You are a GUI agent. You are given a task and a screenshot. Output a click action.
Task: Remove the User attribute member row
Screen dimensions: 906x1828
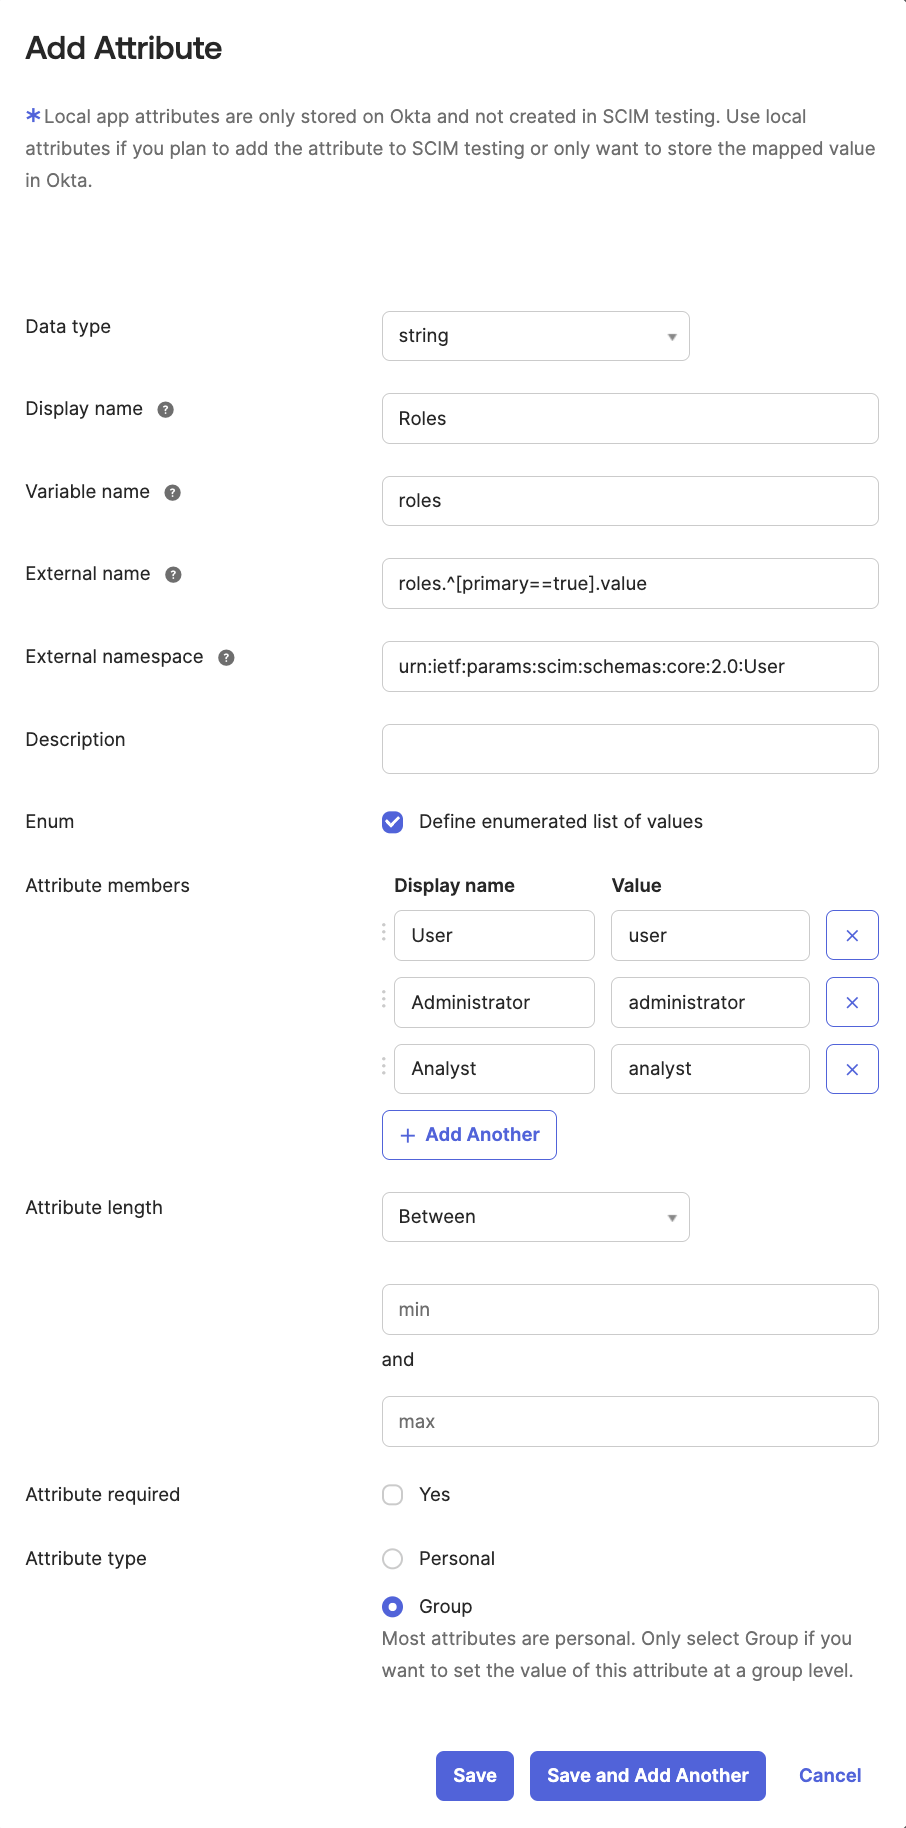point(852,935)
